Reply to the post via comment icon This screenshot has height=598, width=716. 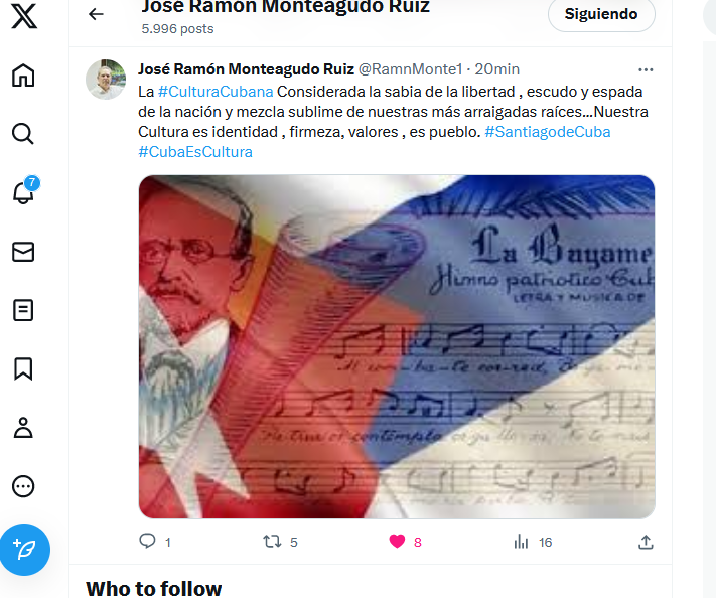(147, 541)
